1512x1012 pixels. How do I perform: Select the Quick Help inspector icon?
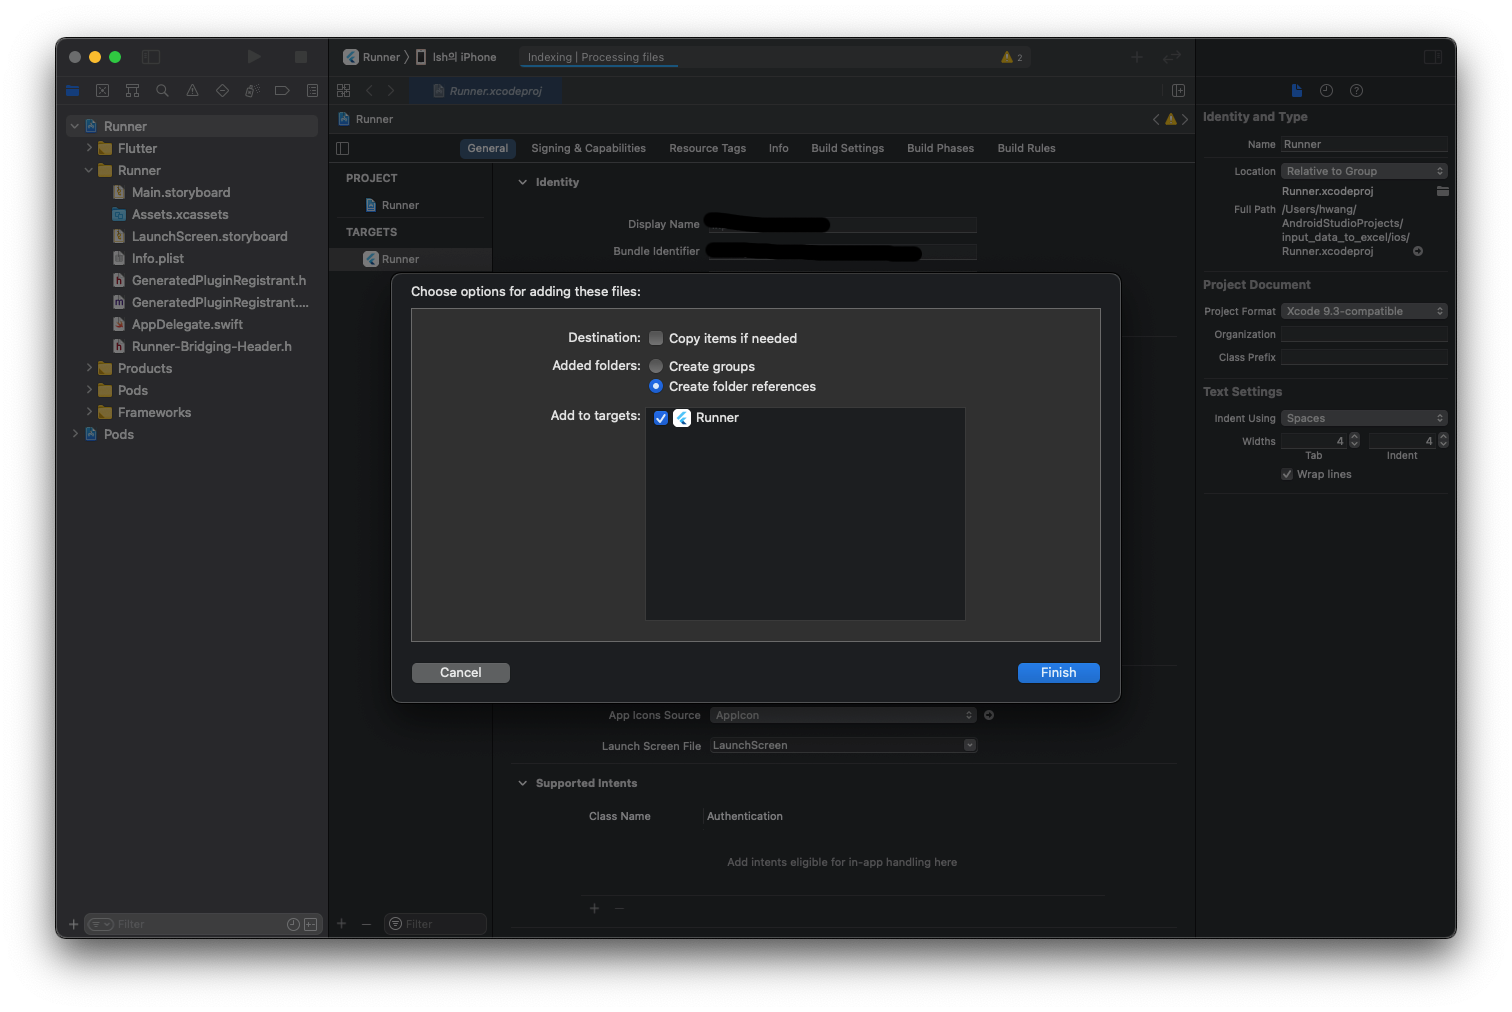1357,91
